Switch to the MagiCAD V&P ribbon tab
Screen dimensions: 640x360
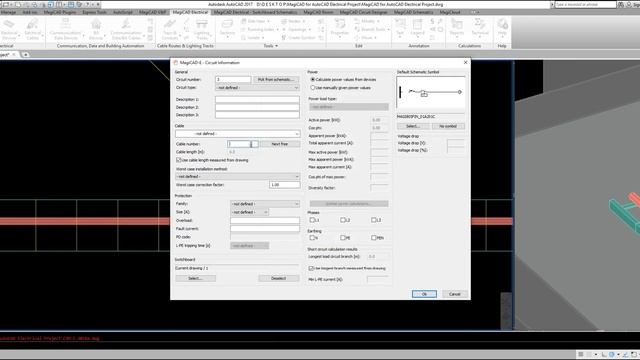pyautogui.click(x=153, y=12)
